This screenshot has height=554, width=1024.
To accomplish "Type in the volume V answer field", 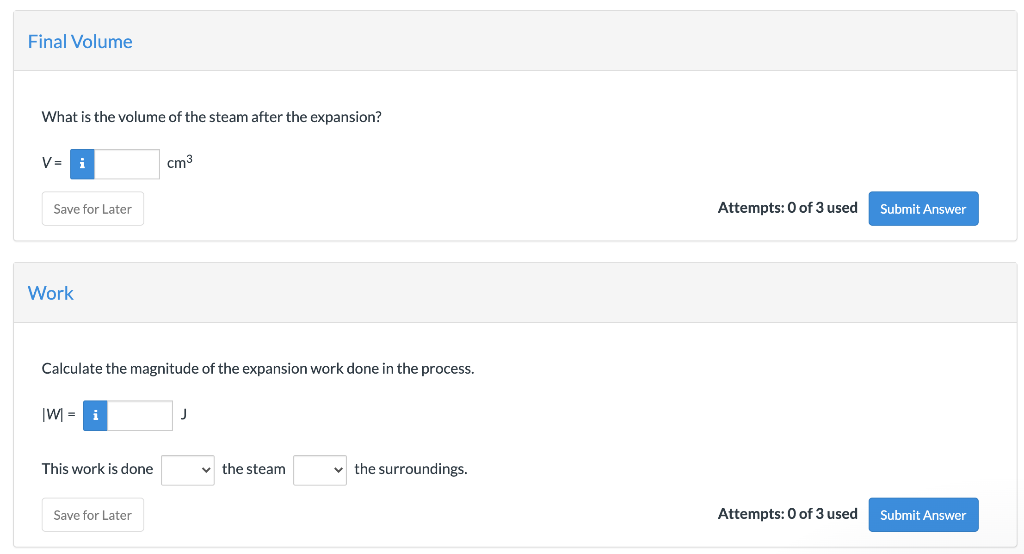I will coord(127,164).
